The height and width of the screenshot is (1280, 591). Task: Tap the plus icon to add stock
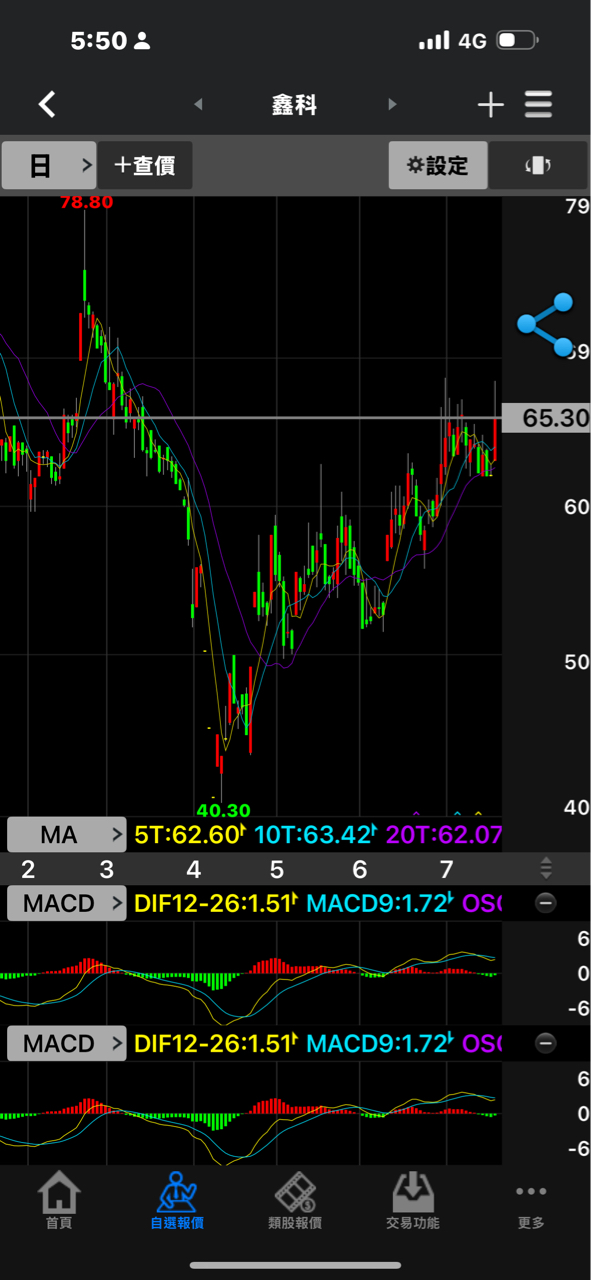click(490, 104)
